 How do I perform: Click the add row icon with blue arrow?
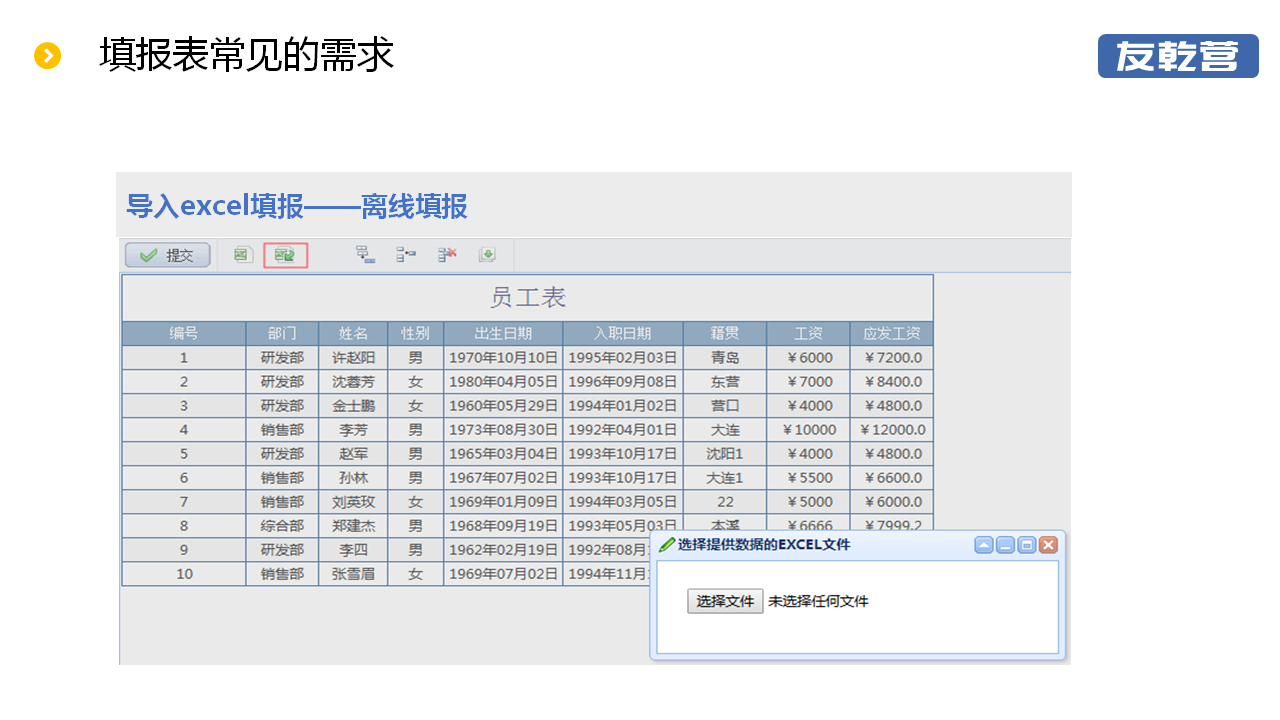406,255
